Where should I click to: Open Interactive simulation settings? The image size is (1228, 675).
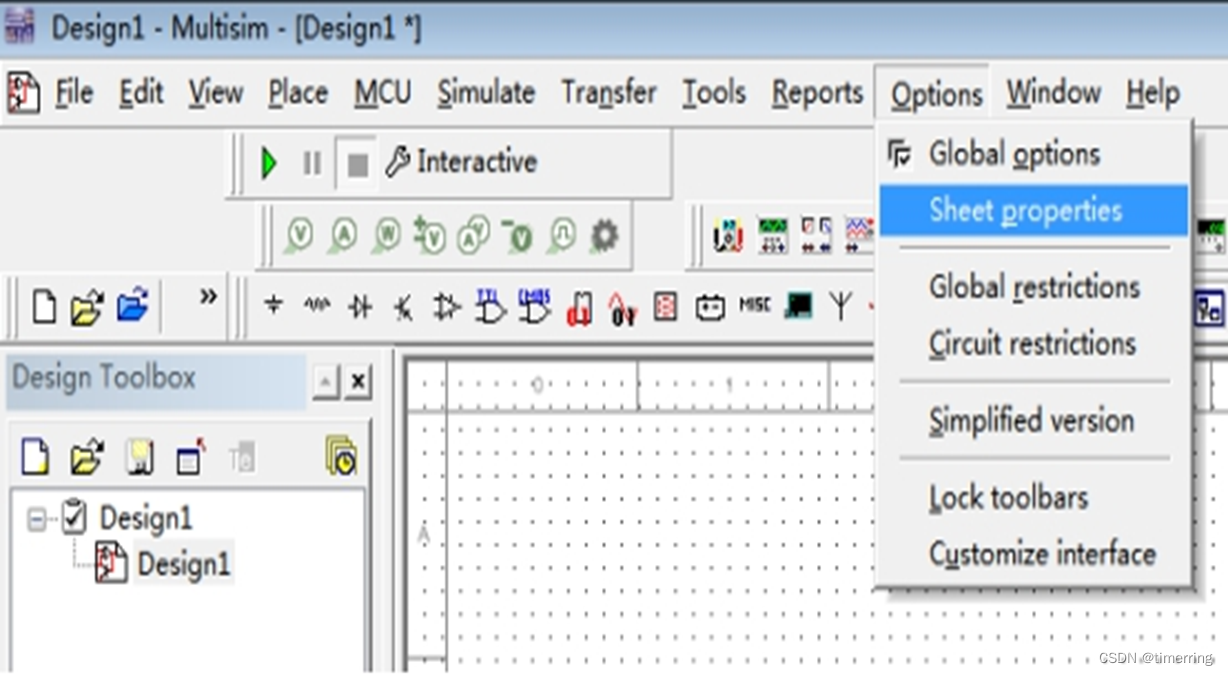pos(462,162)
